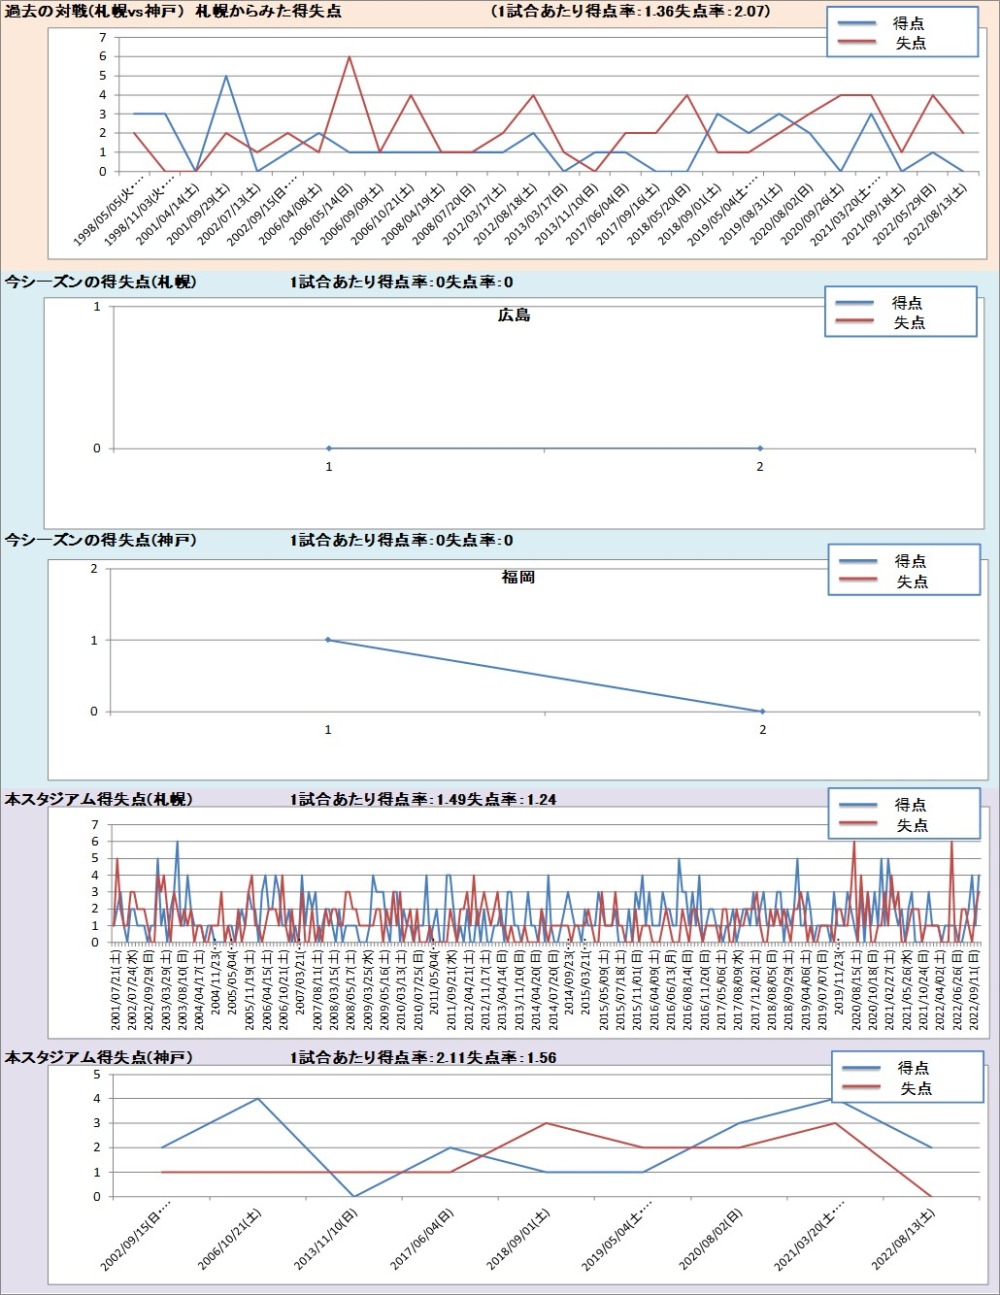The width and height of the screenshot is (1000, 1295).
Task: Click first data point in the 福岡 chart
Action: click(328, 640)
